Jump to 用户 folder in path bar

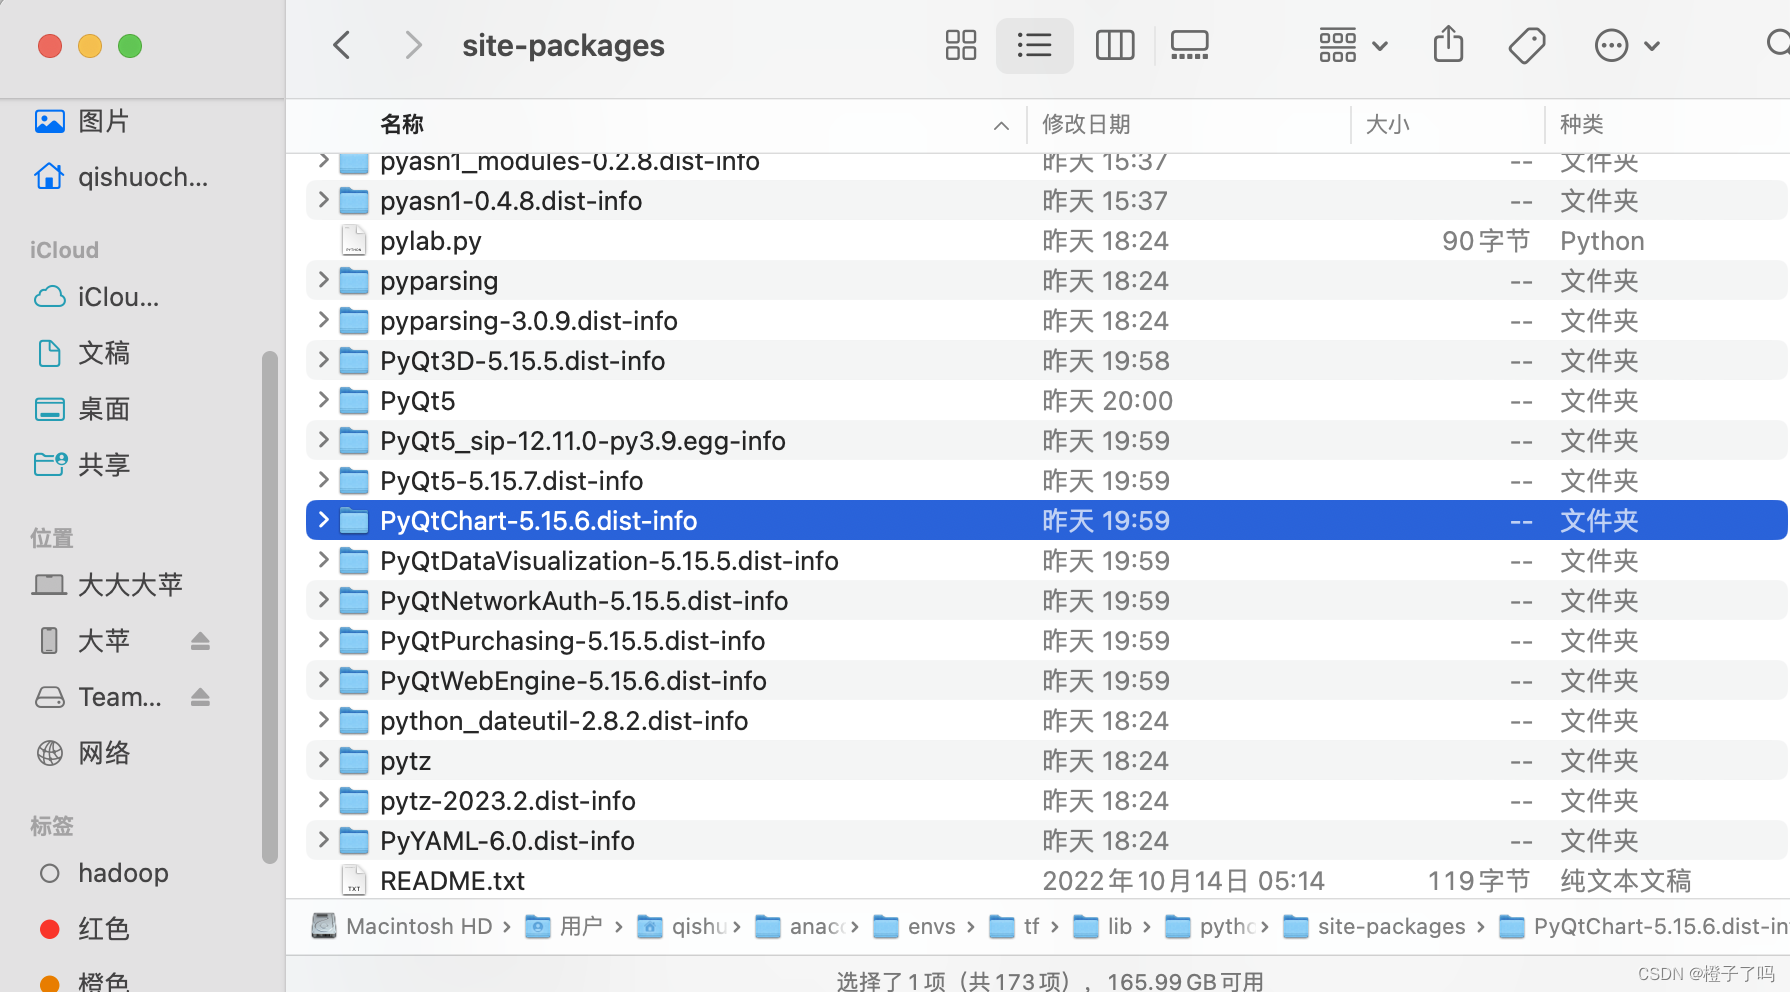pyautogui.click(x=564, y=927)
